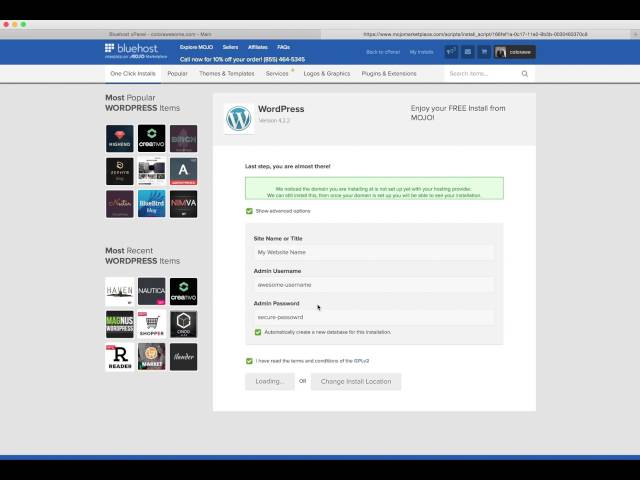Open the Nimva theme thumbnail

[184, 204]
